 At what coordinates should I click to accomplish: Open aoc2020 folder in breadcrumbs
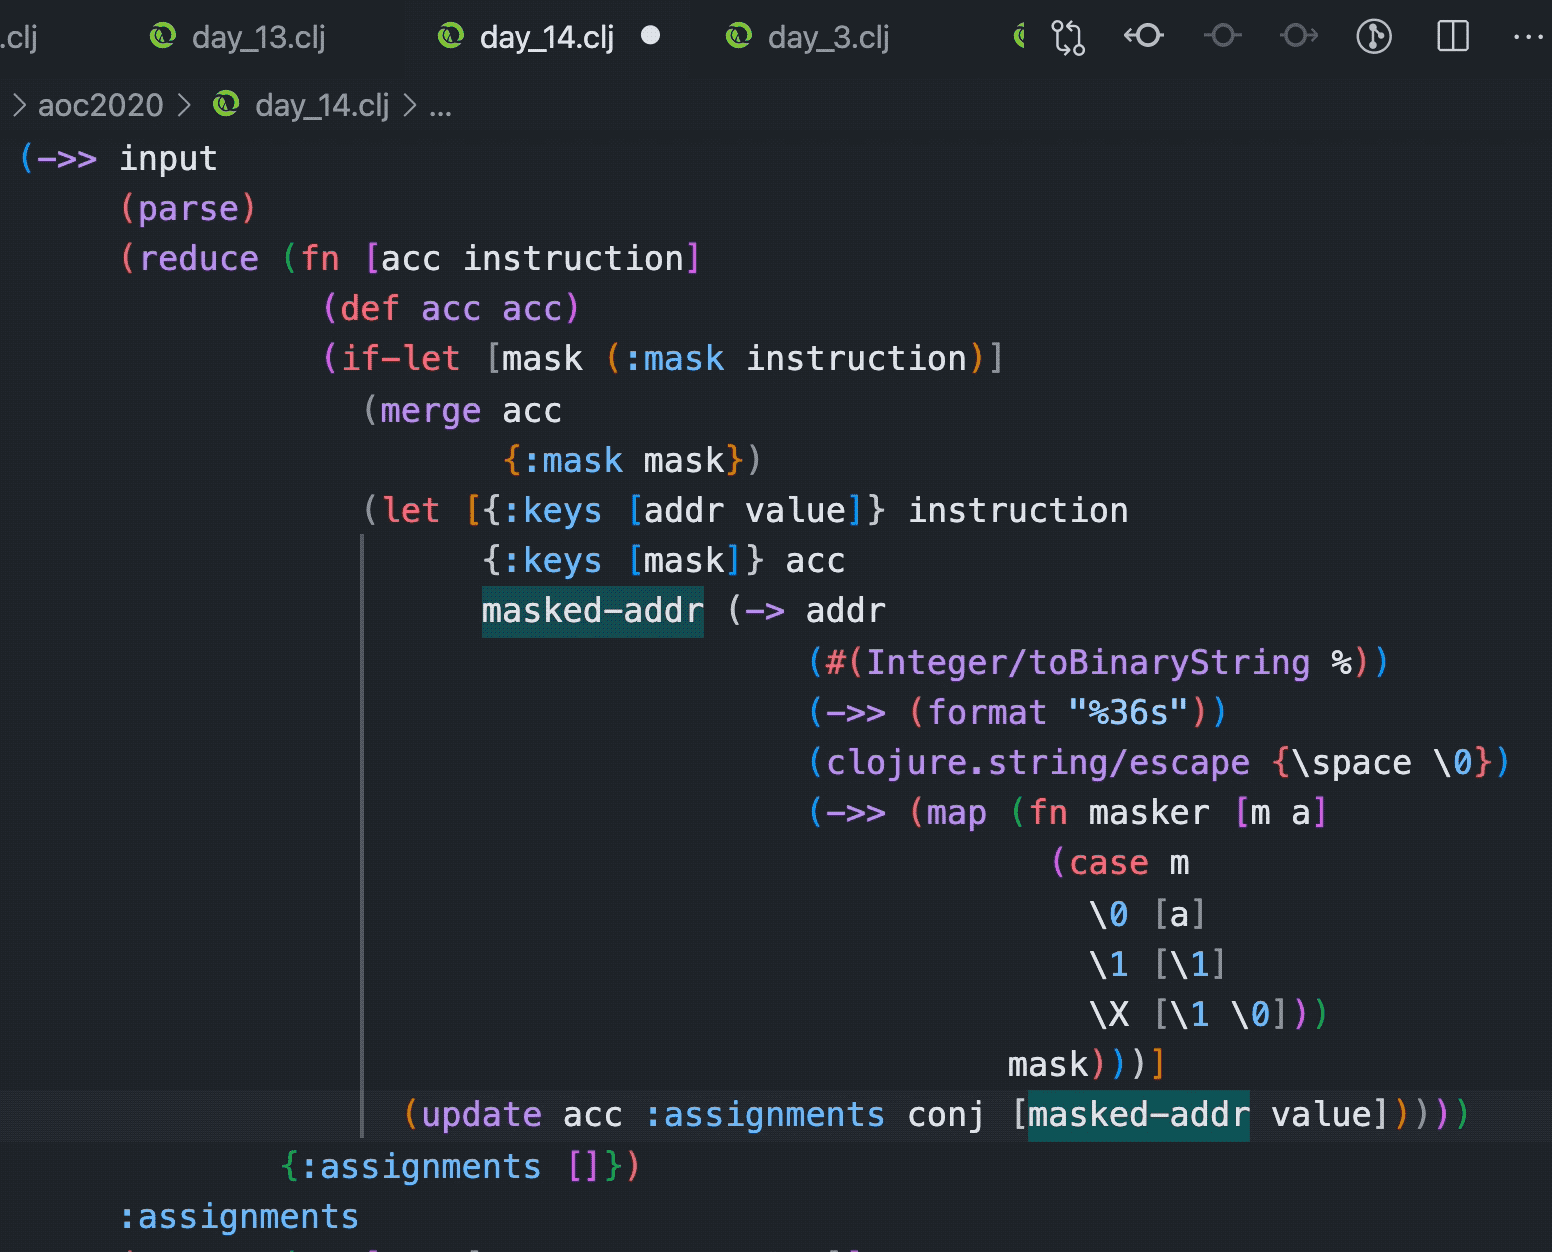coord(100,105)
